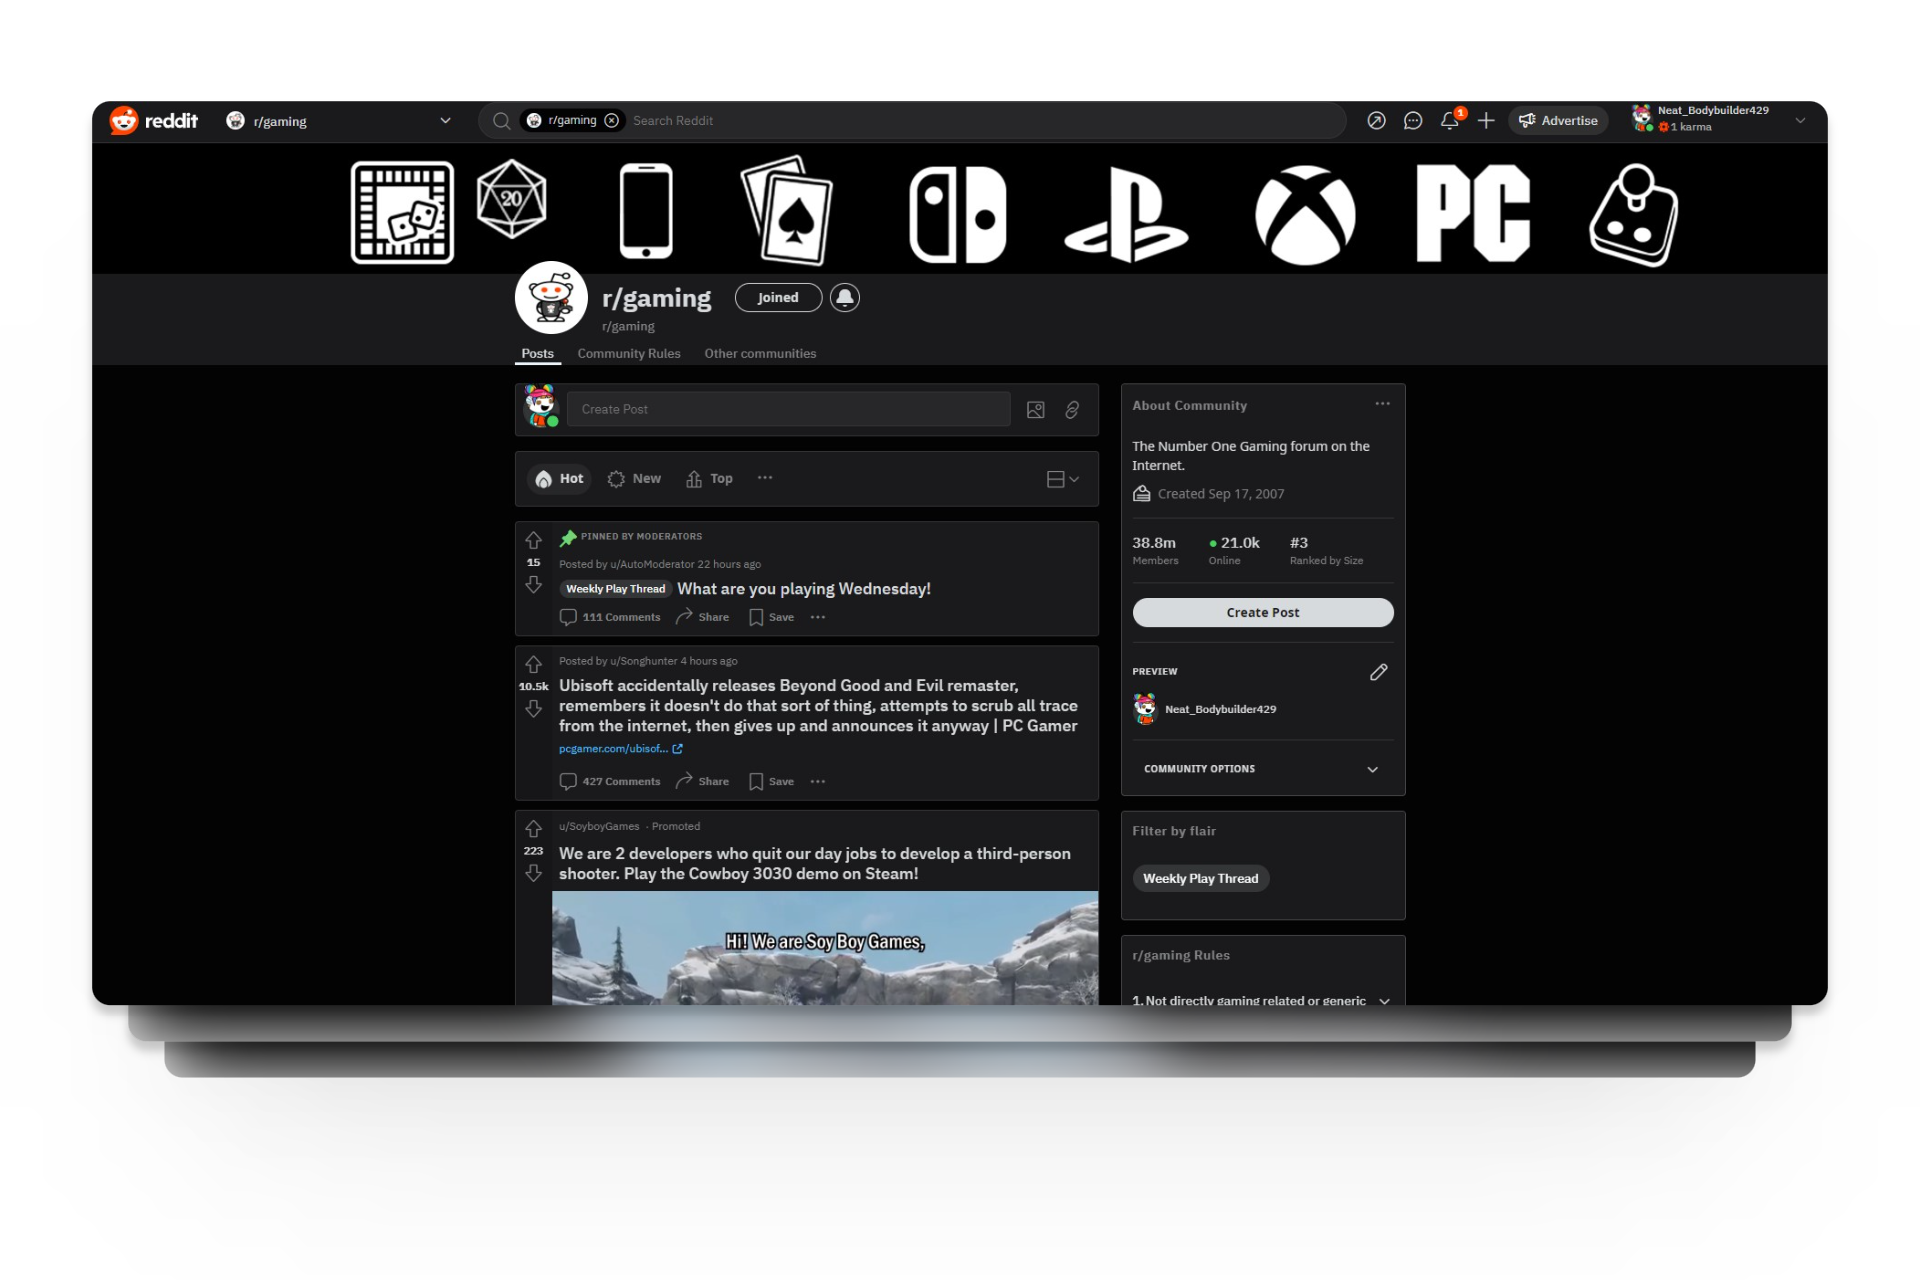1920x1280 pixels.
Task: Downvote the Weekly Play Thread post
Action: coord(533,585)
